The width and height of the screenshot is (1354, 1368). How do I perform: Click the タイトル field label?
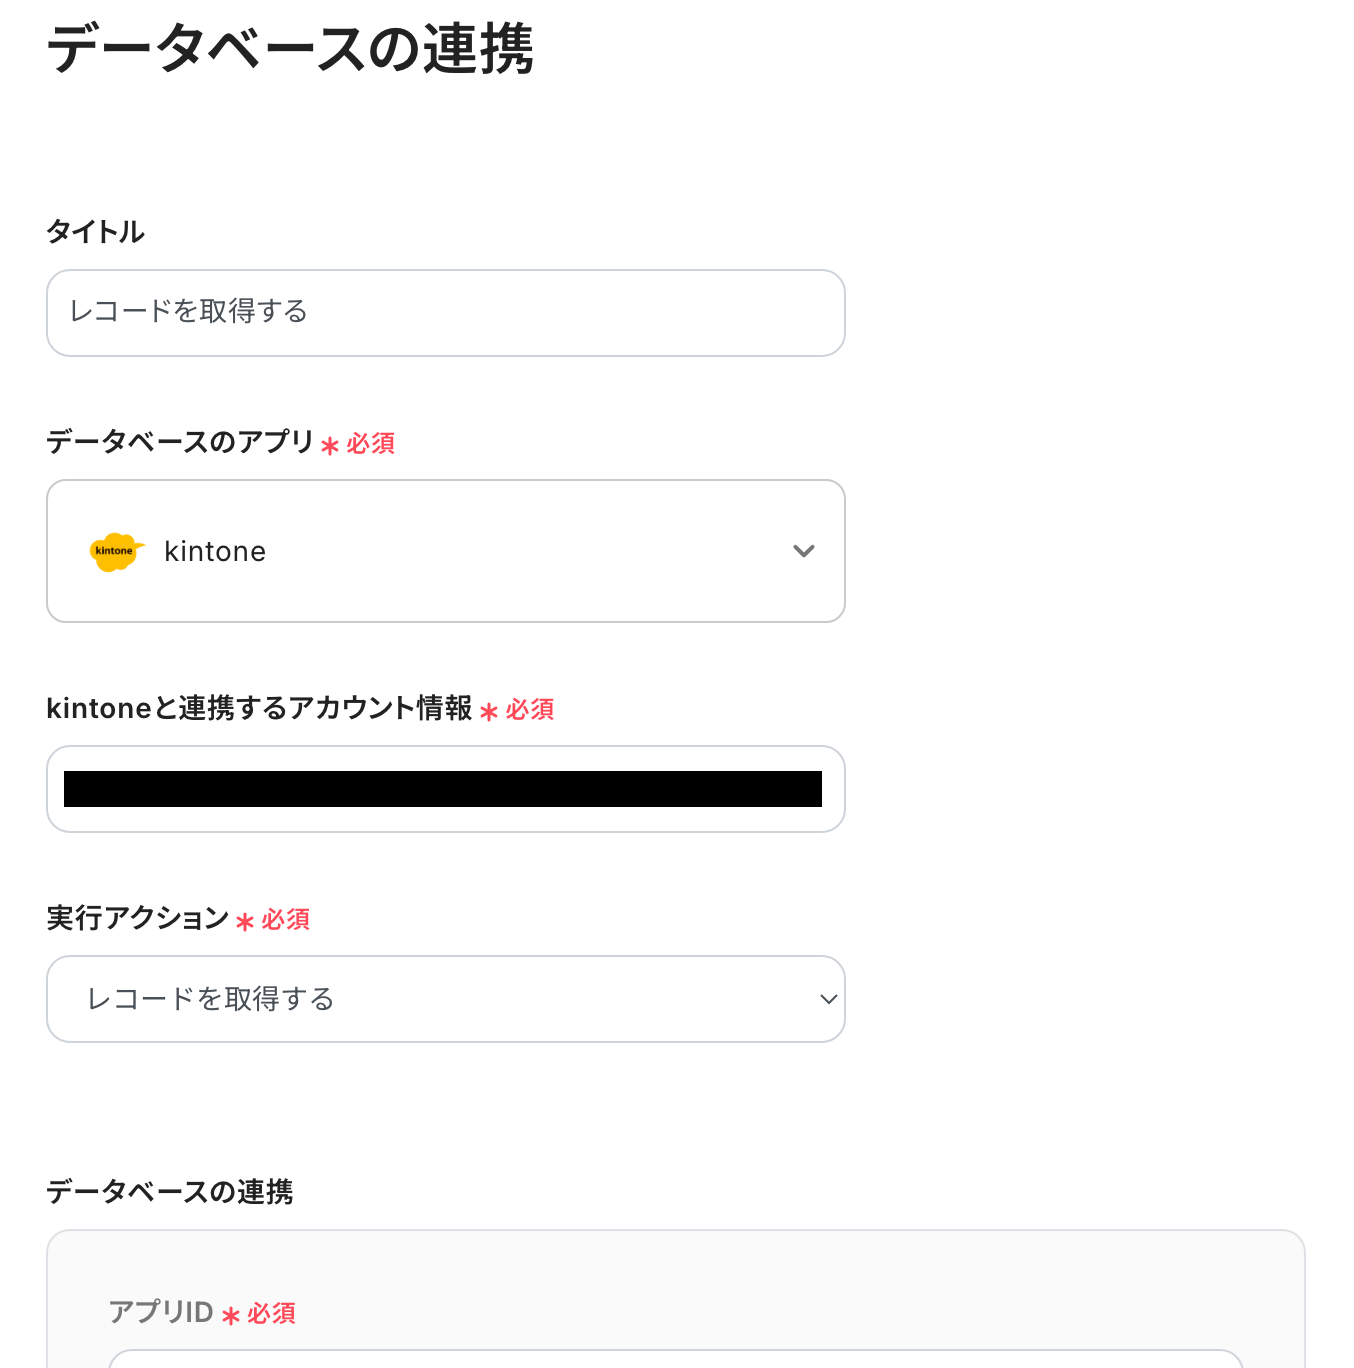point(96,232)
